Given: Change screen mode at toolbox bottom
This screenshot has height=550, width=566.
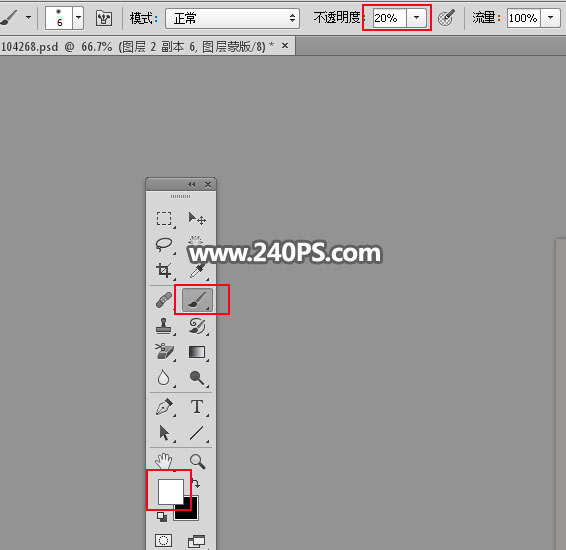Looking at the screenshot, I should pos(197,541).
